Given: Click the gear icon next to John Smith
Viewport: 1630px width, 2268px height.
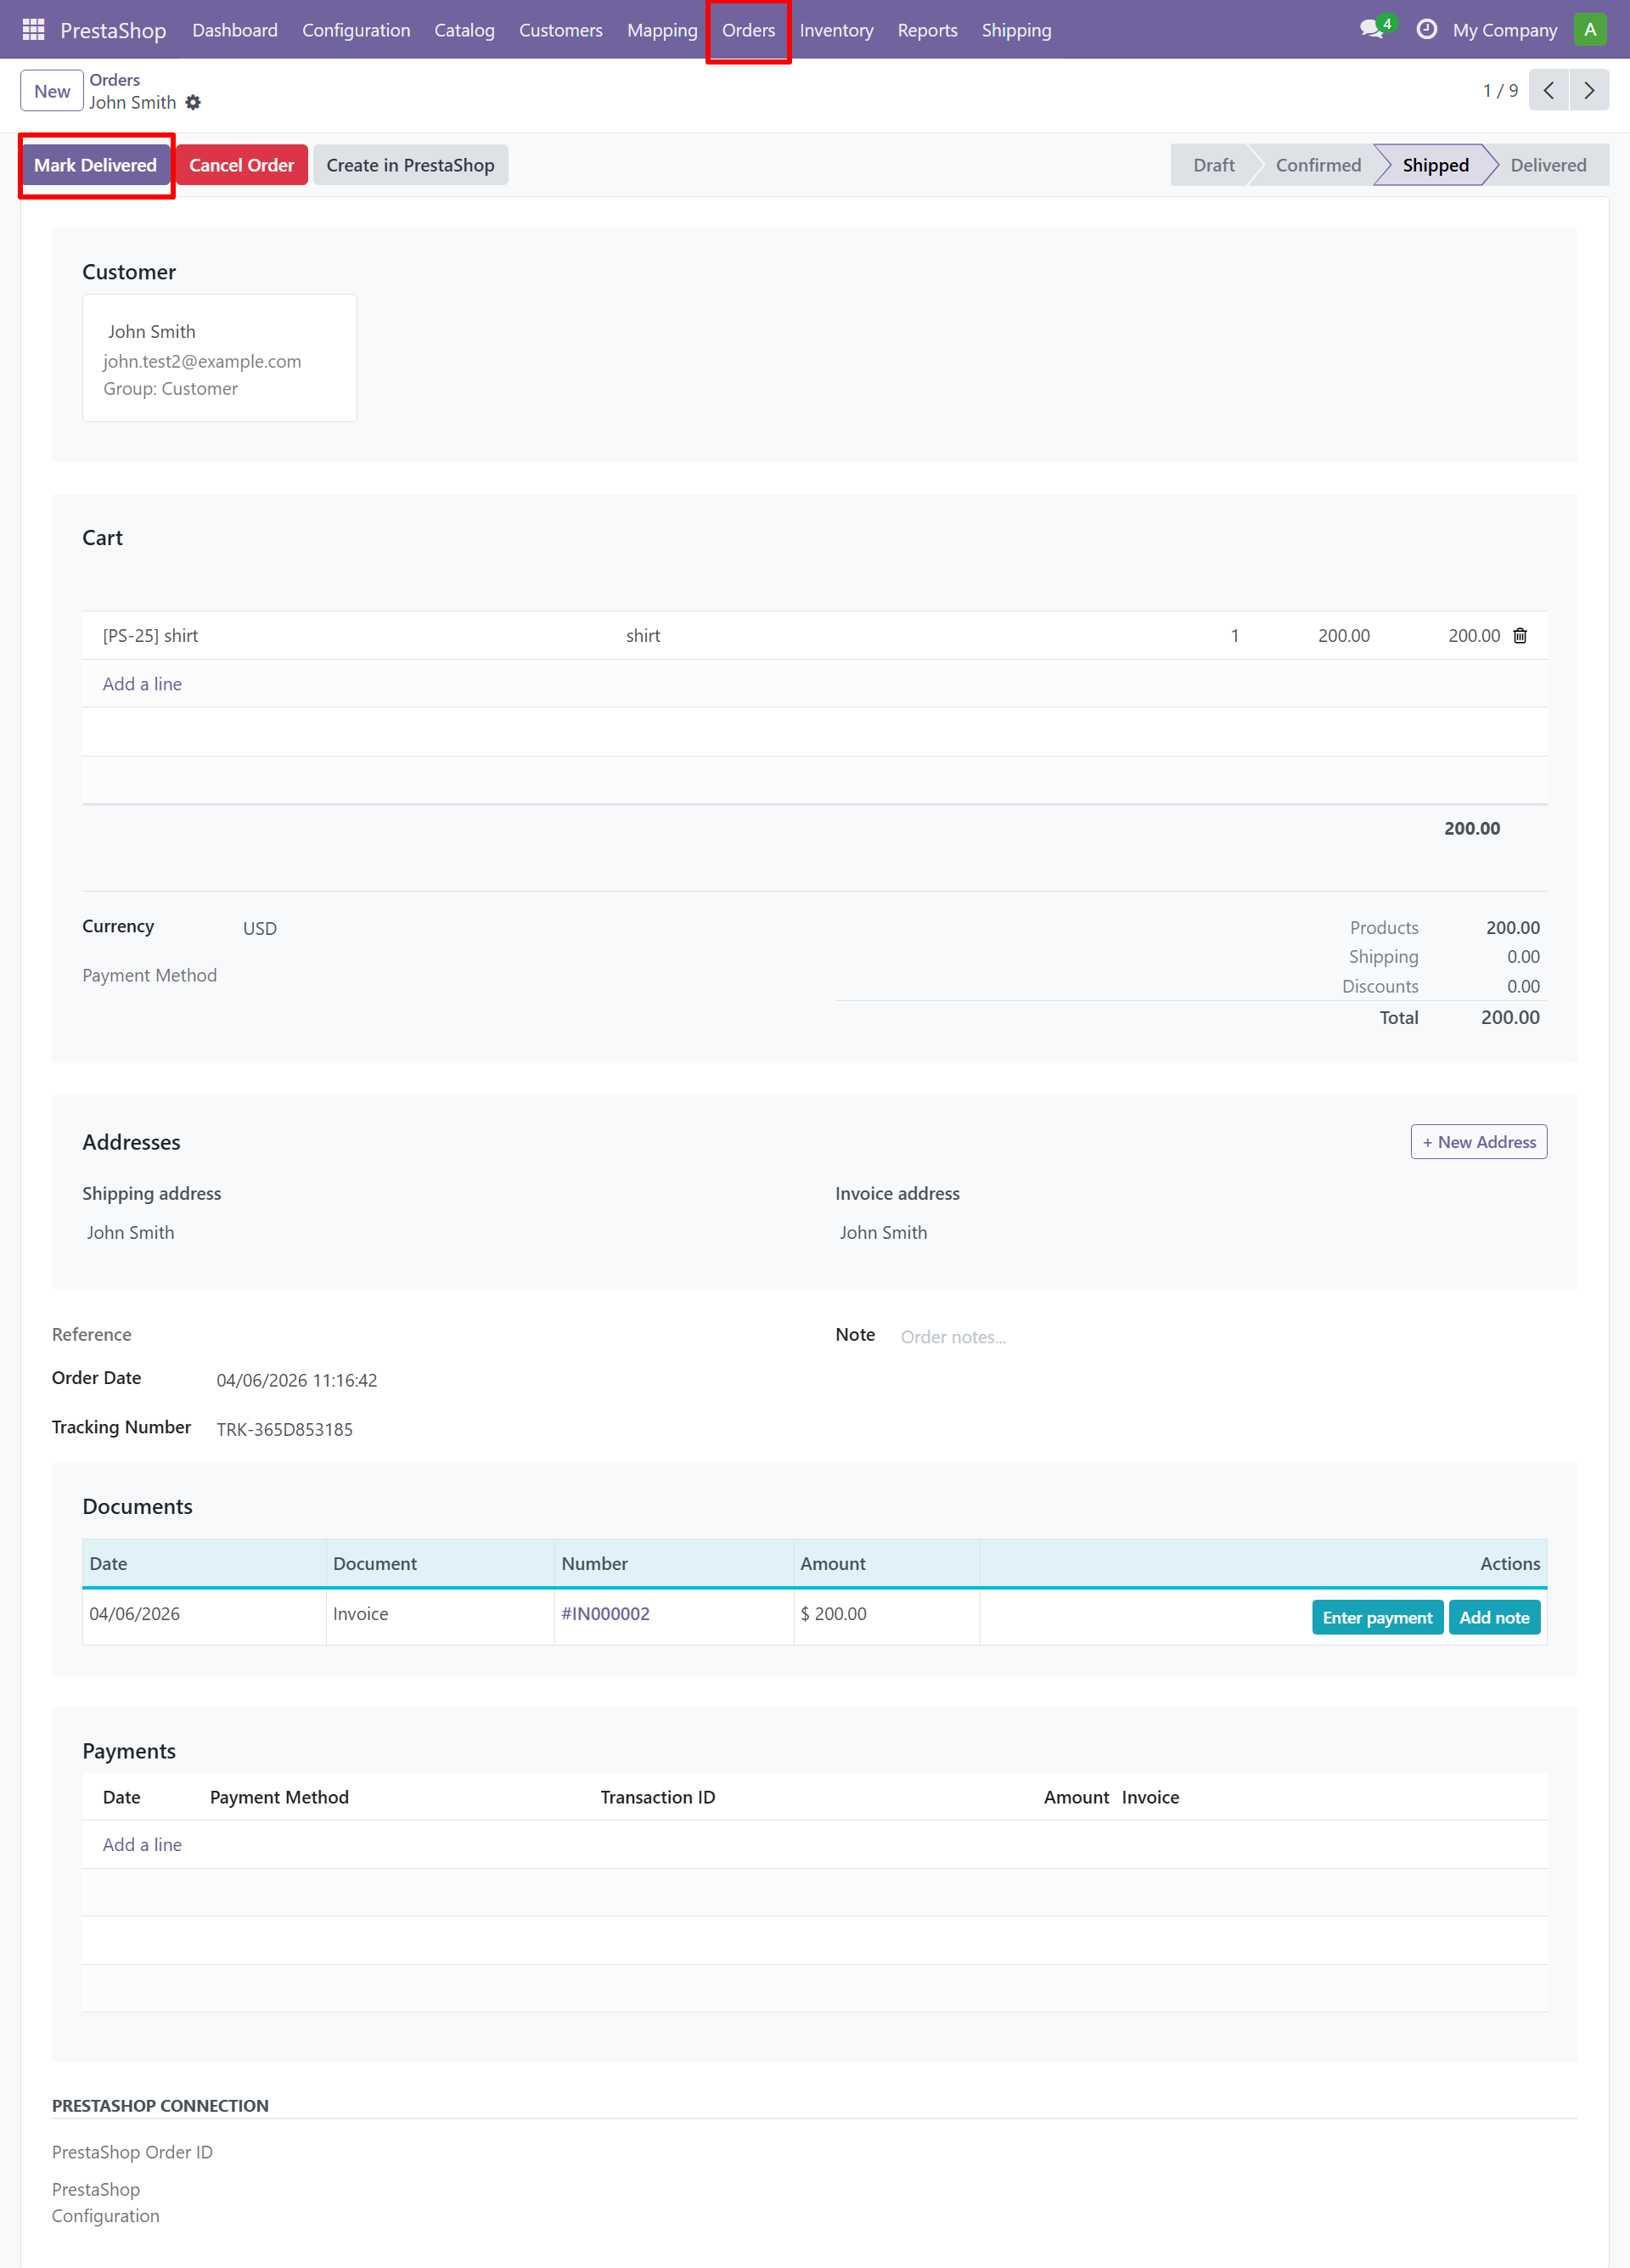Looking at the screenshot, I should 193,103.
